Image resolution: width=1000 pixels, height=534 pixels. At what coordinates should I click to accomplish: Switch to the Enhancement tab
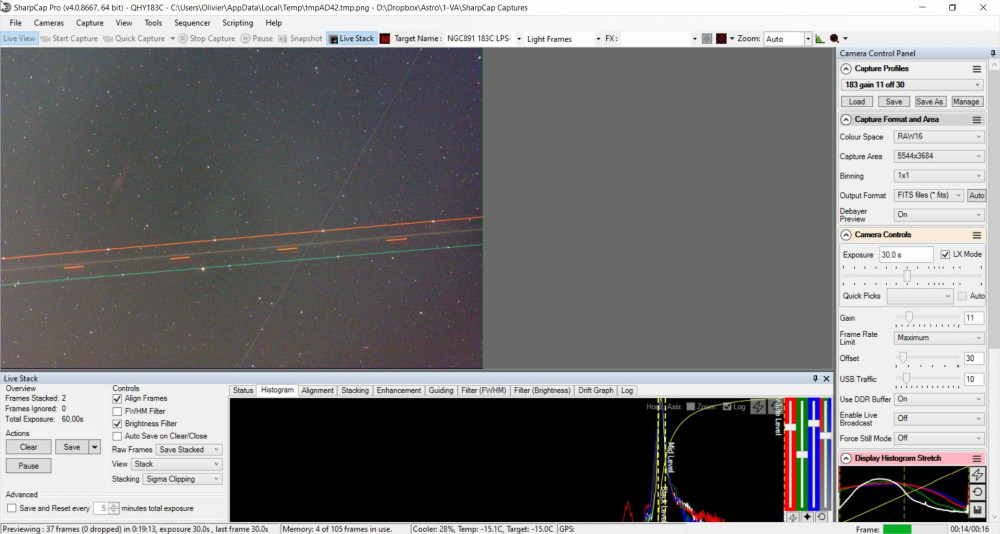399,390
